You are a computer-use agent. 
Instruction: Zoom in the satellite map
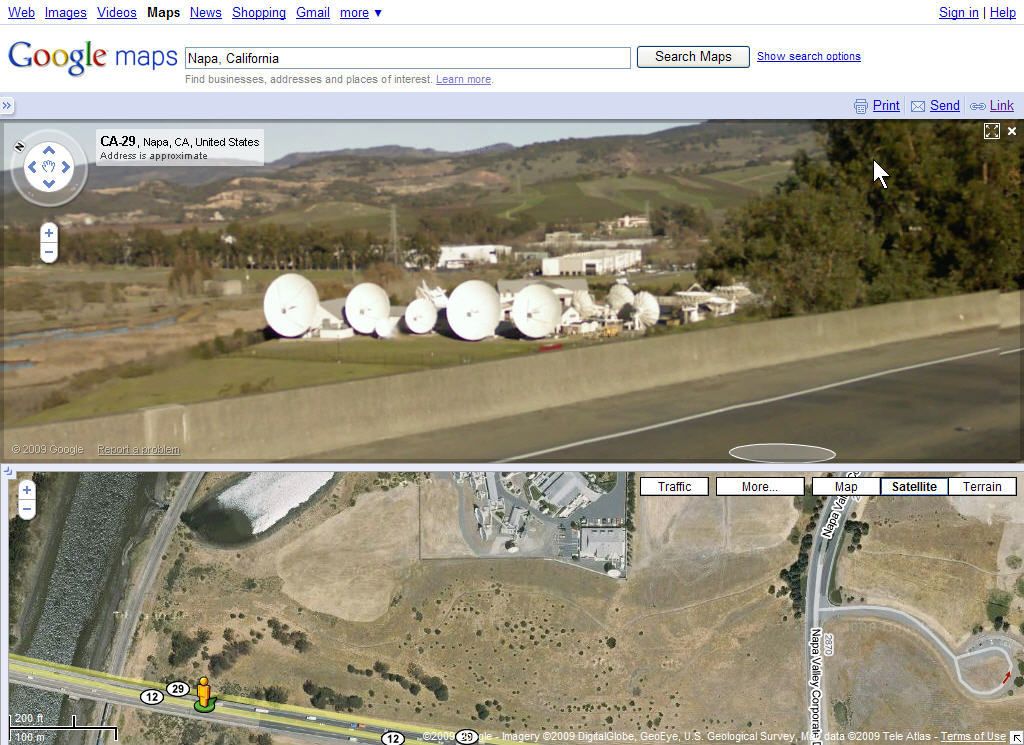click(27, 490)
